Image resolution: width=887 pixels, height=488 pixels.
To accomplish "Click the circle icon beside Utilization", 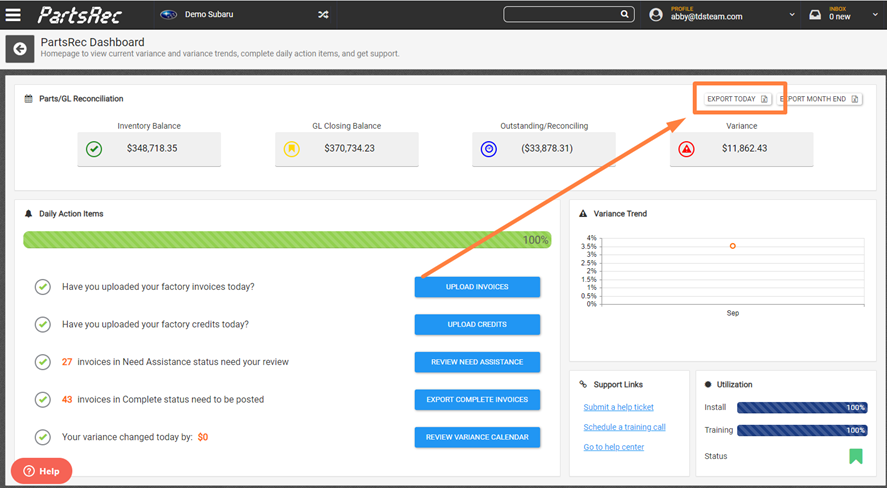I will pyautogui.click(x=708, y=385).
